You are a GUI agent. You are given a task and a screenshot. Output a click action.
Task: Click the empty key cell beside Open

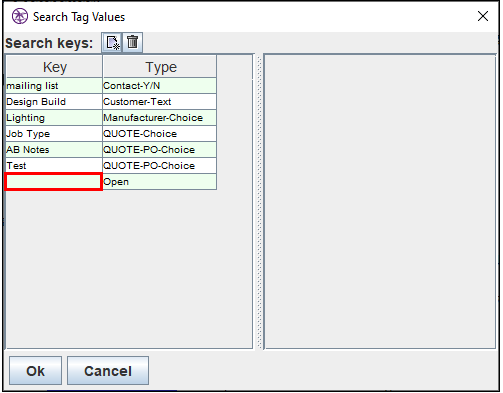click(x=54, y=182)
